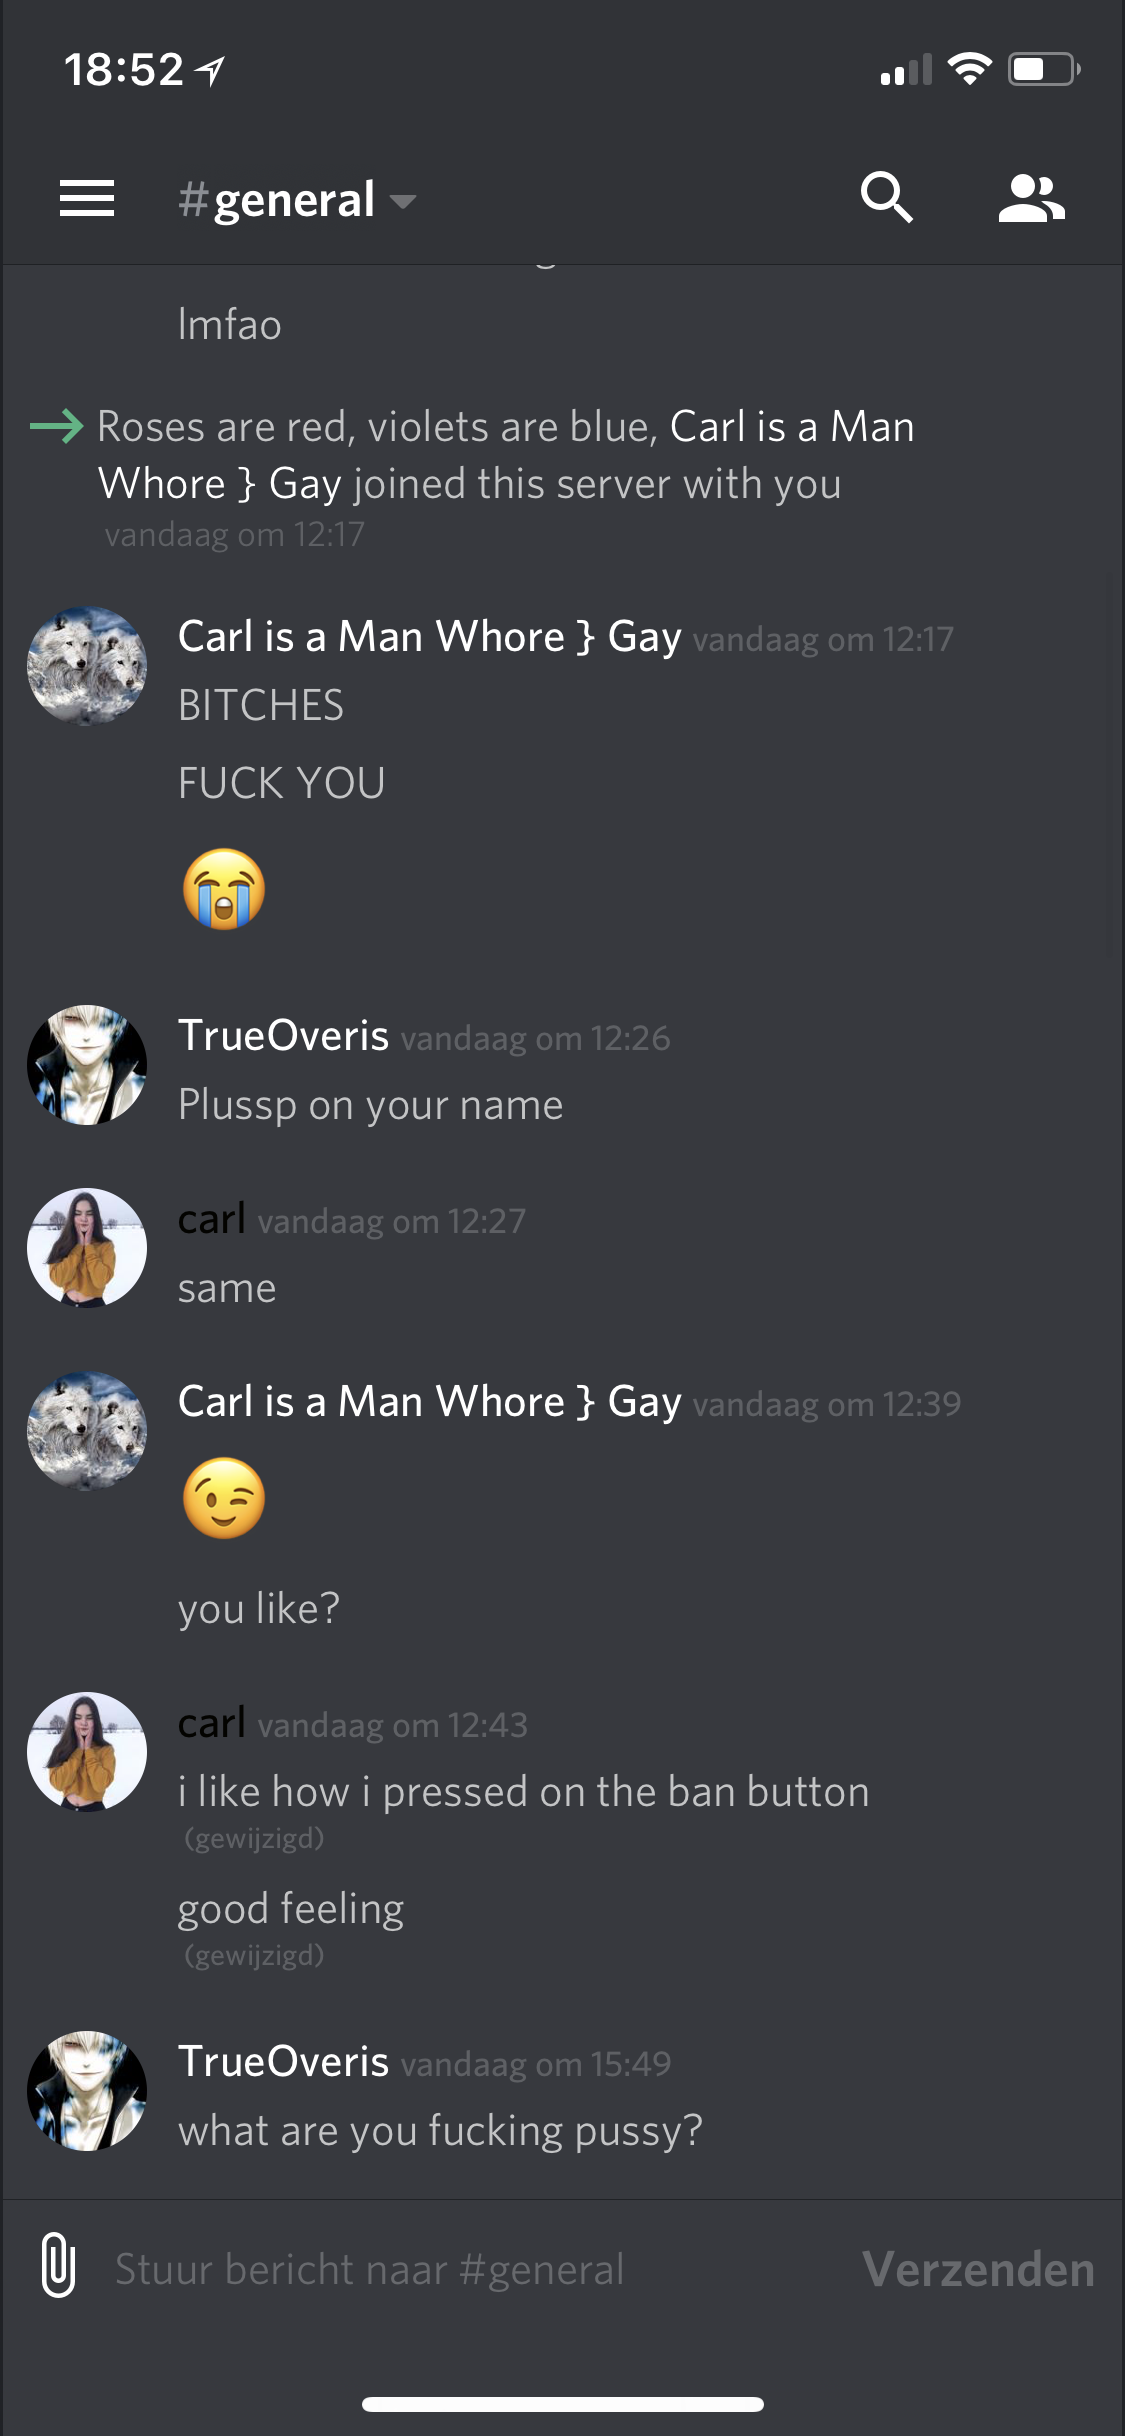This screenshot has height=2436, width=1125.
Task: Open the white wolves avatar at 12:17
Action: tap(87, 666)
